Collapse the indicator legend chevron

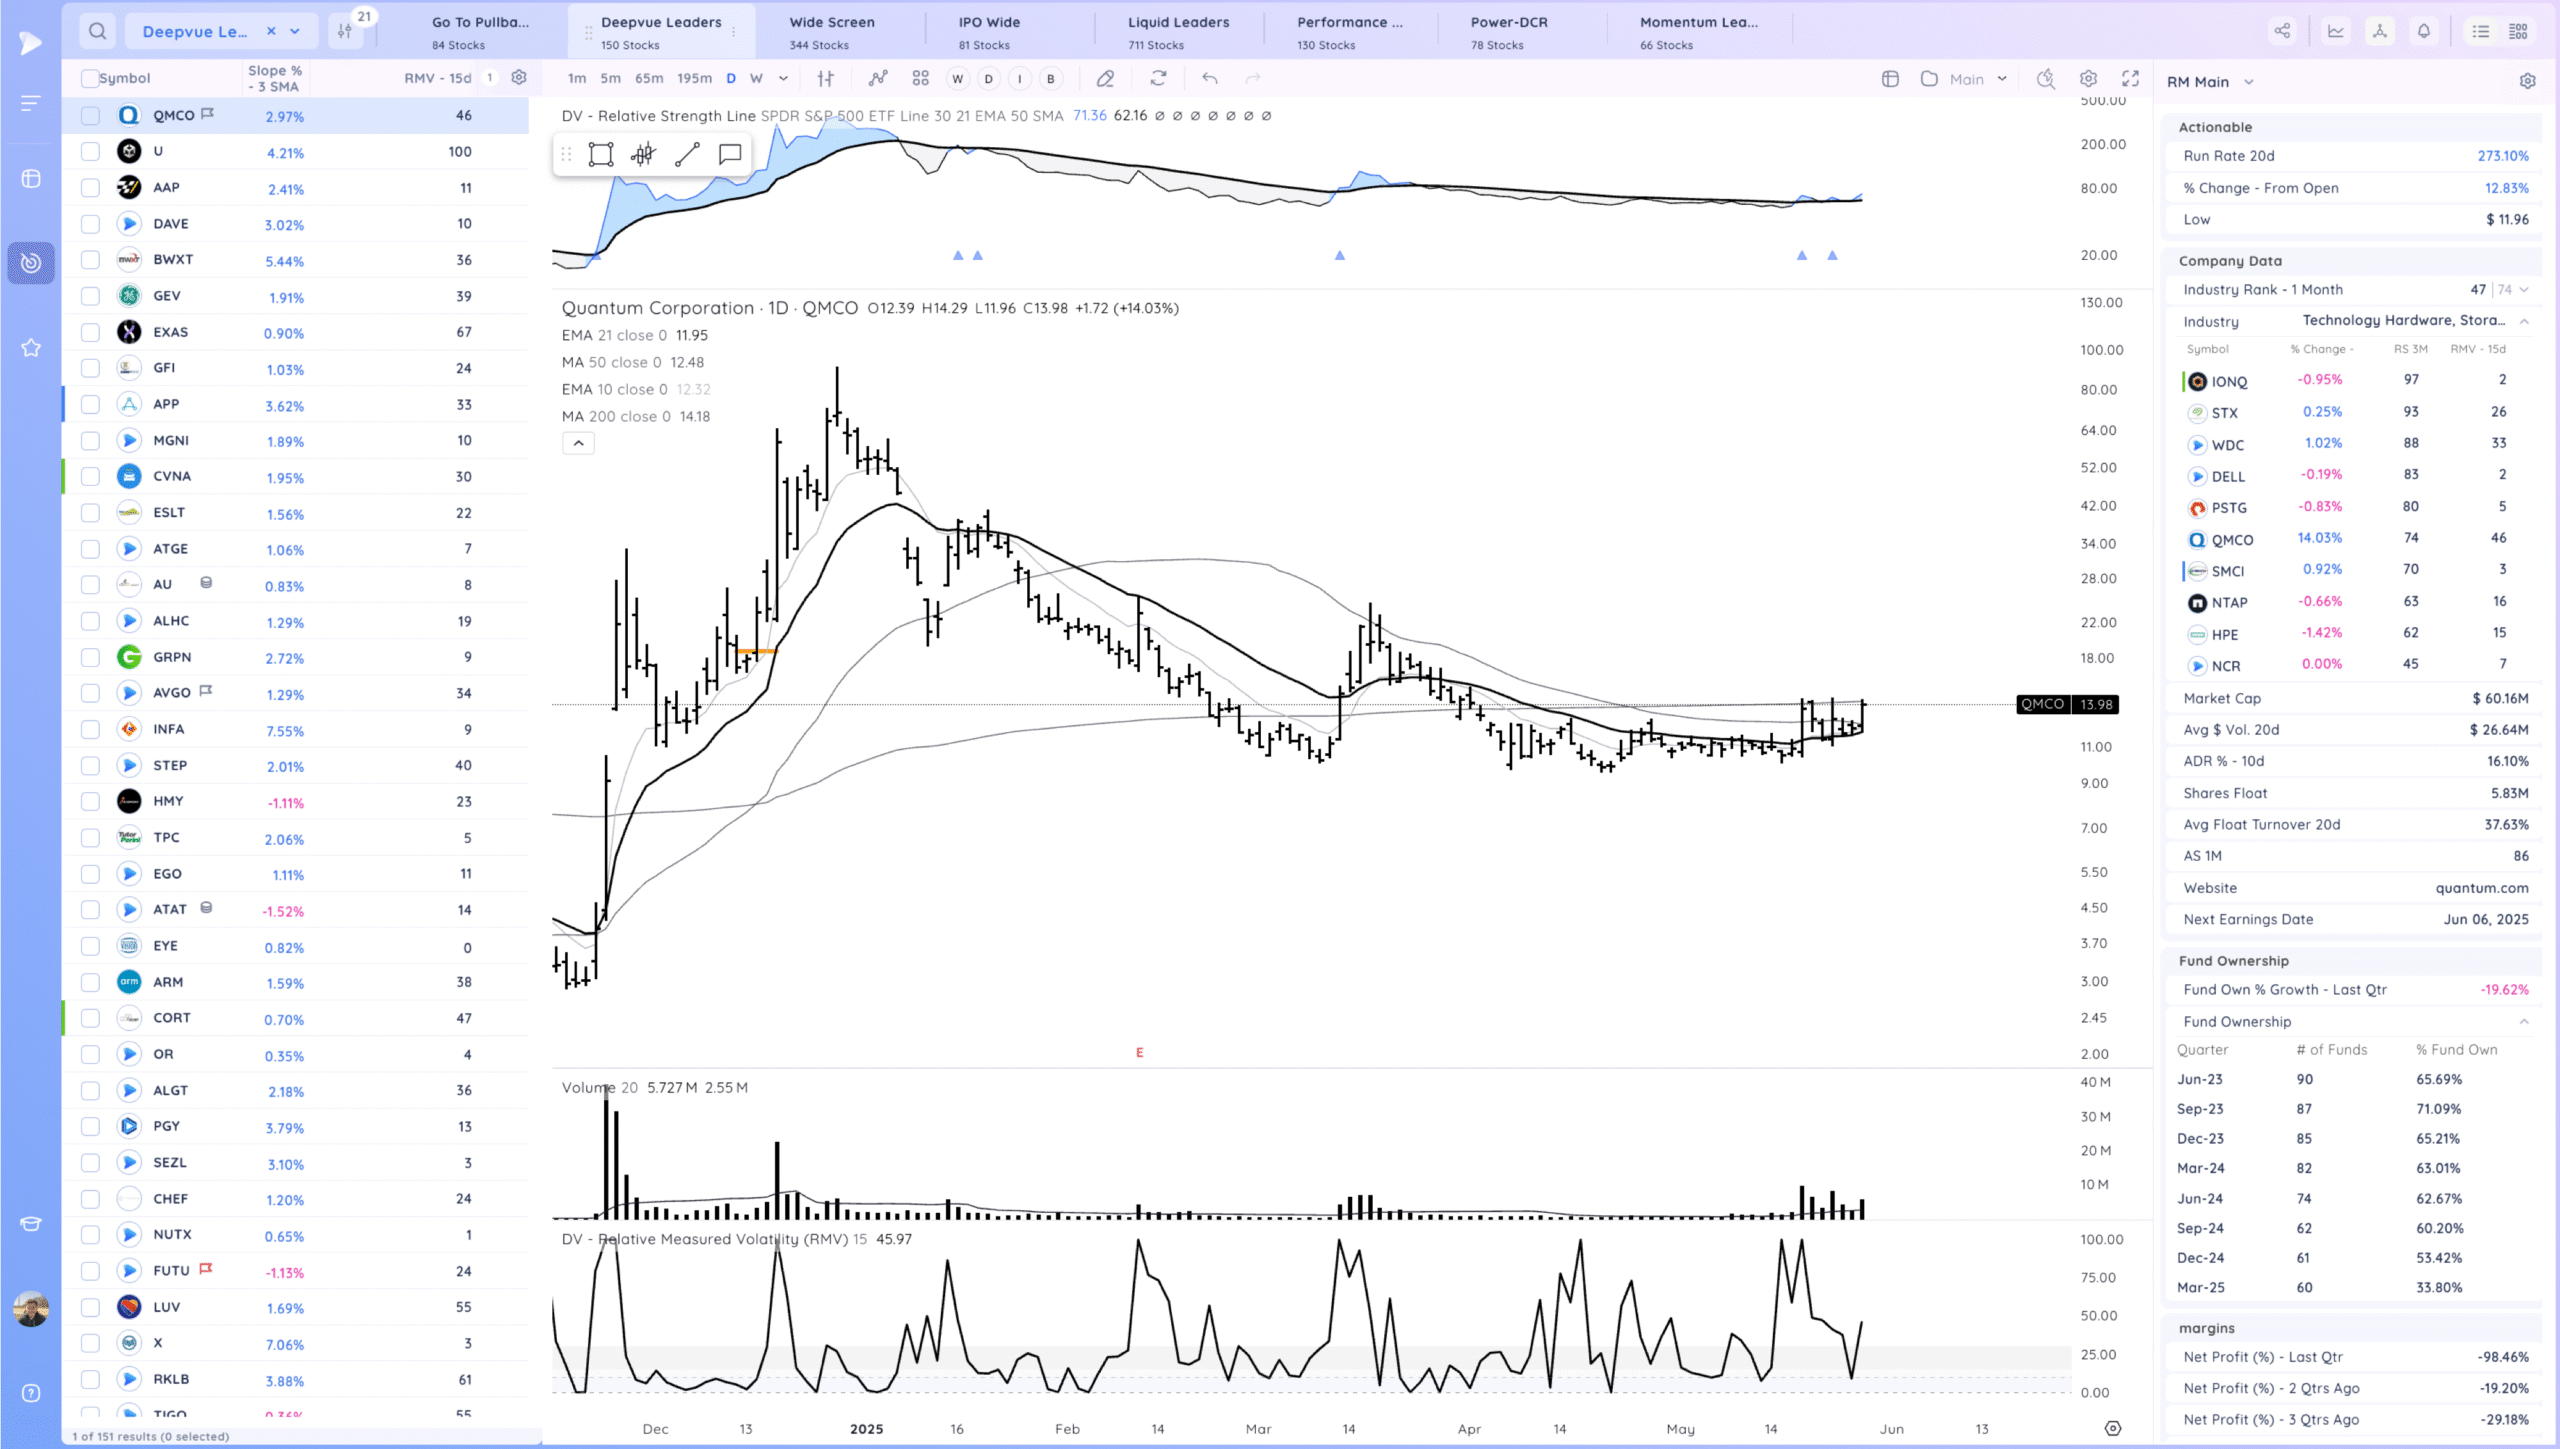click(578, 443)
